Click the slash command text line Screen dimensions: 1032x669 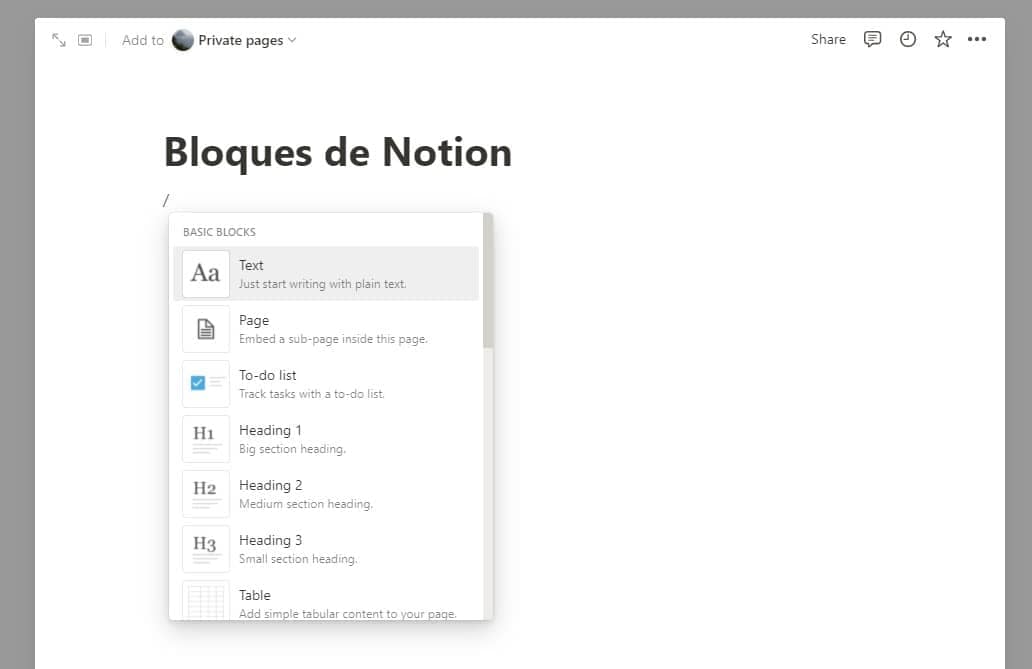(x=166, y=200)
